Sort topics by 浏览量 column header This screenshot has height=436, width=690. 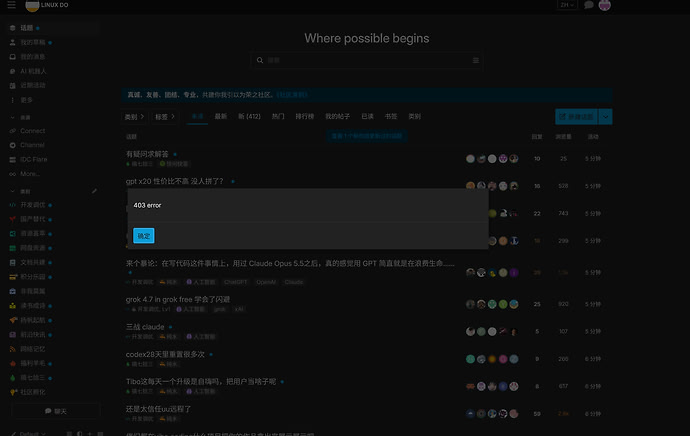click(x=563, y=137)
